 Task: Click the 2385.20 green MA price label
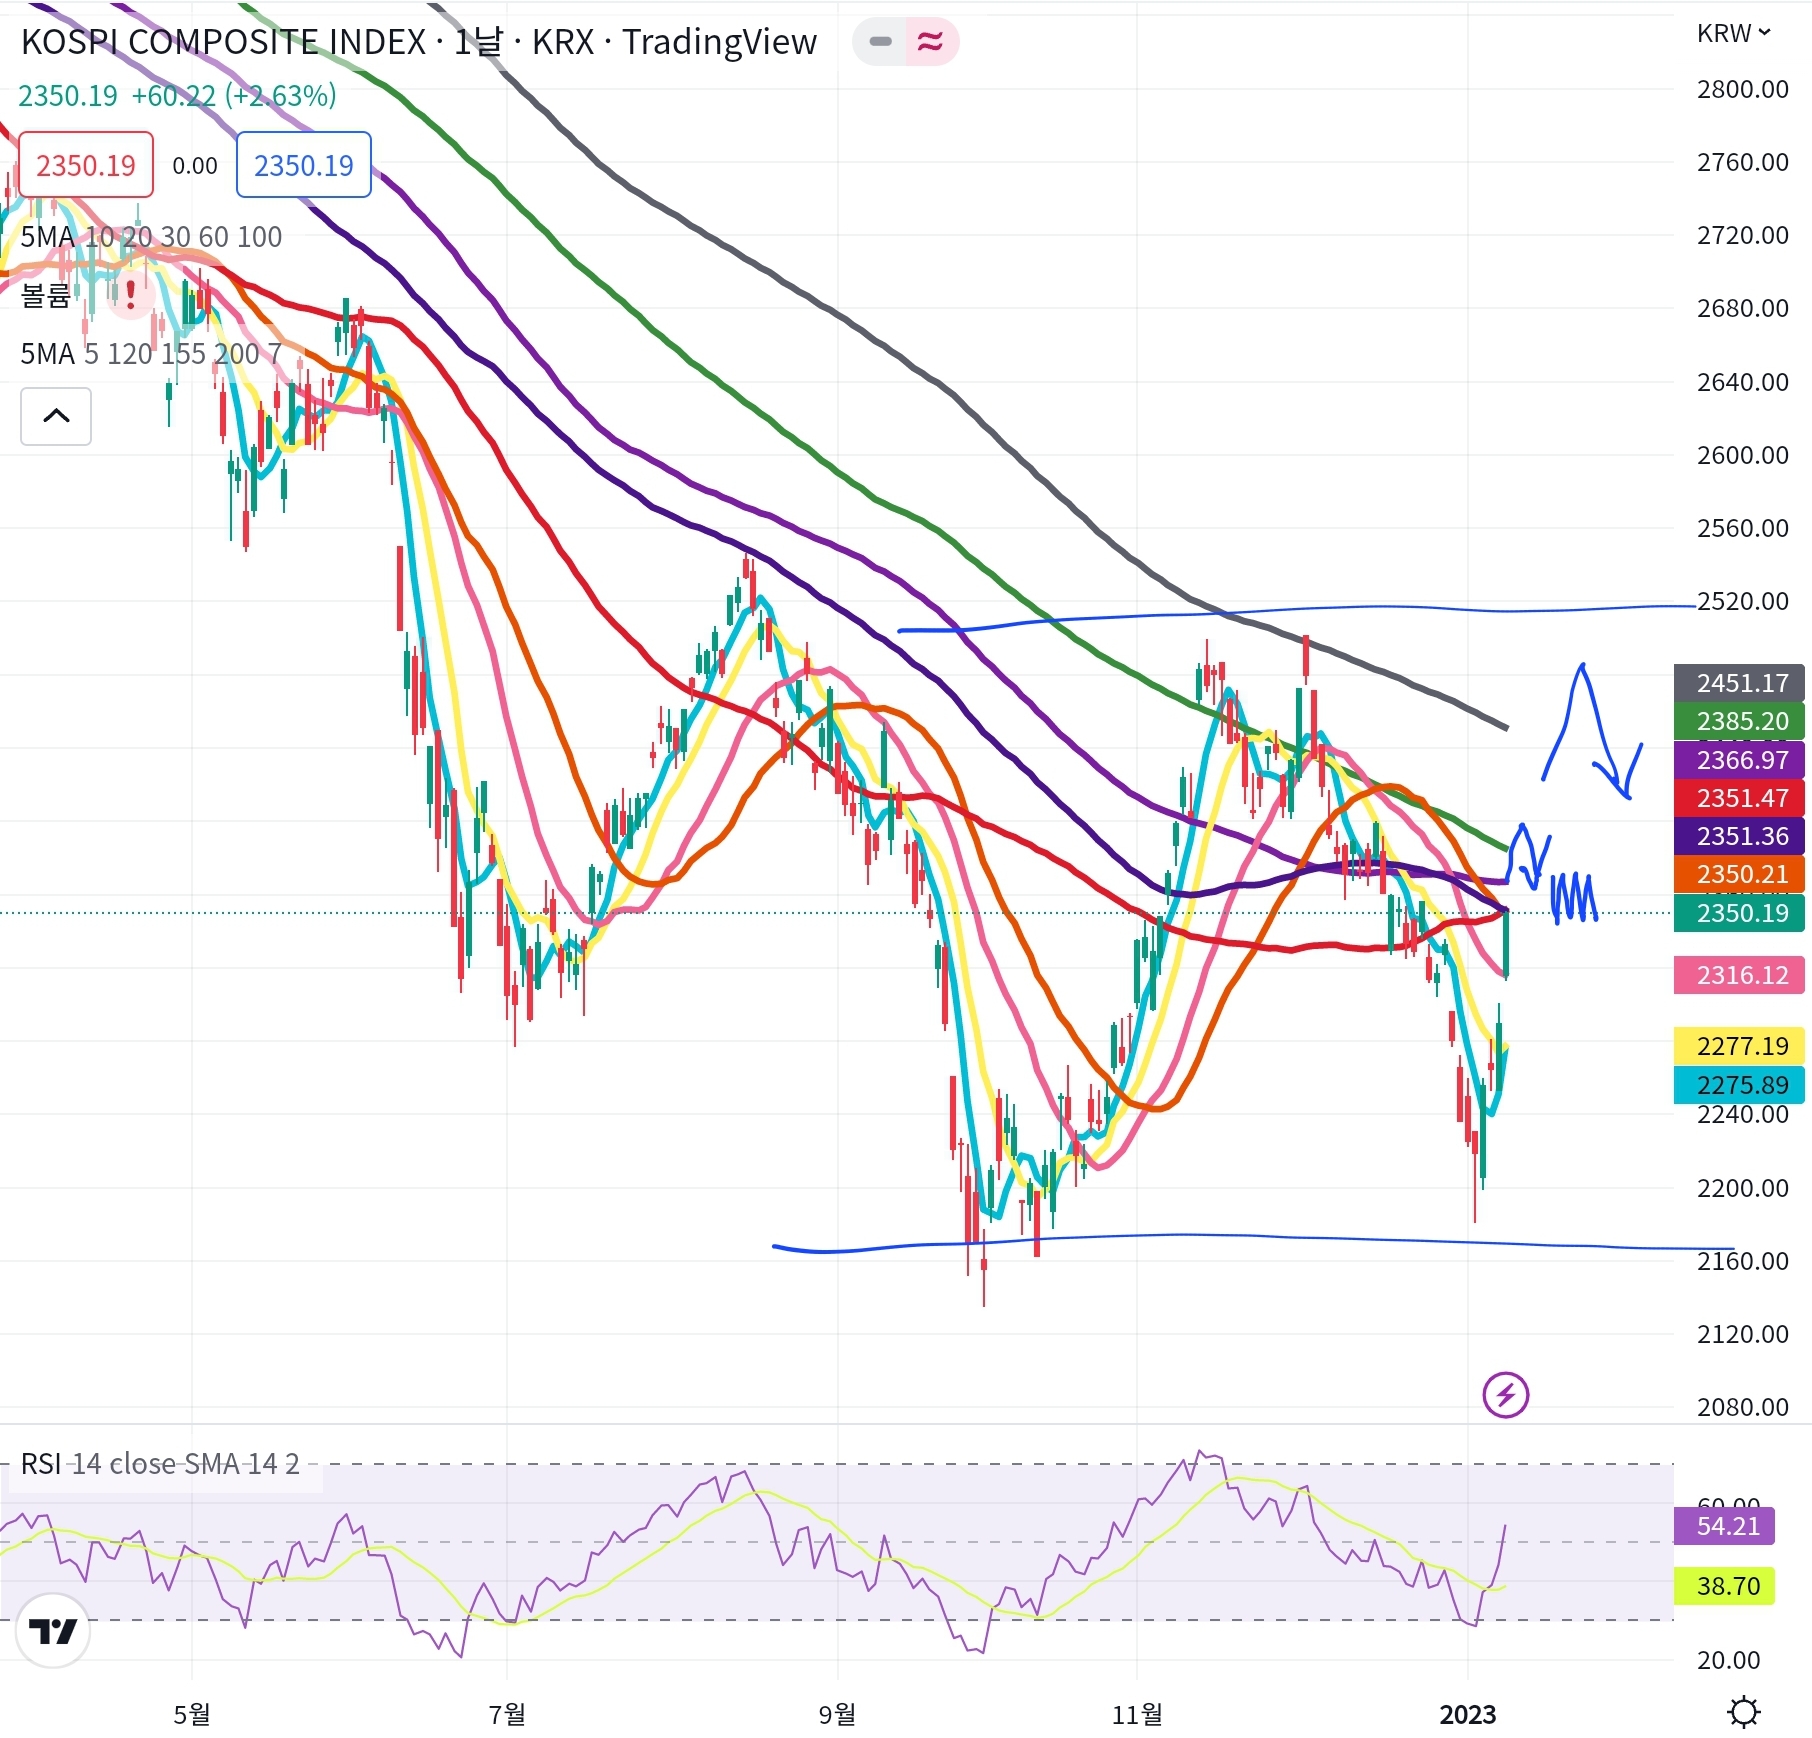pyautogui.click(x=1739, y=721)
